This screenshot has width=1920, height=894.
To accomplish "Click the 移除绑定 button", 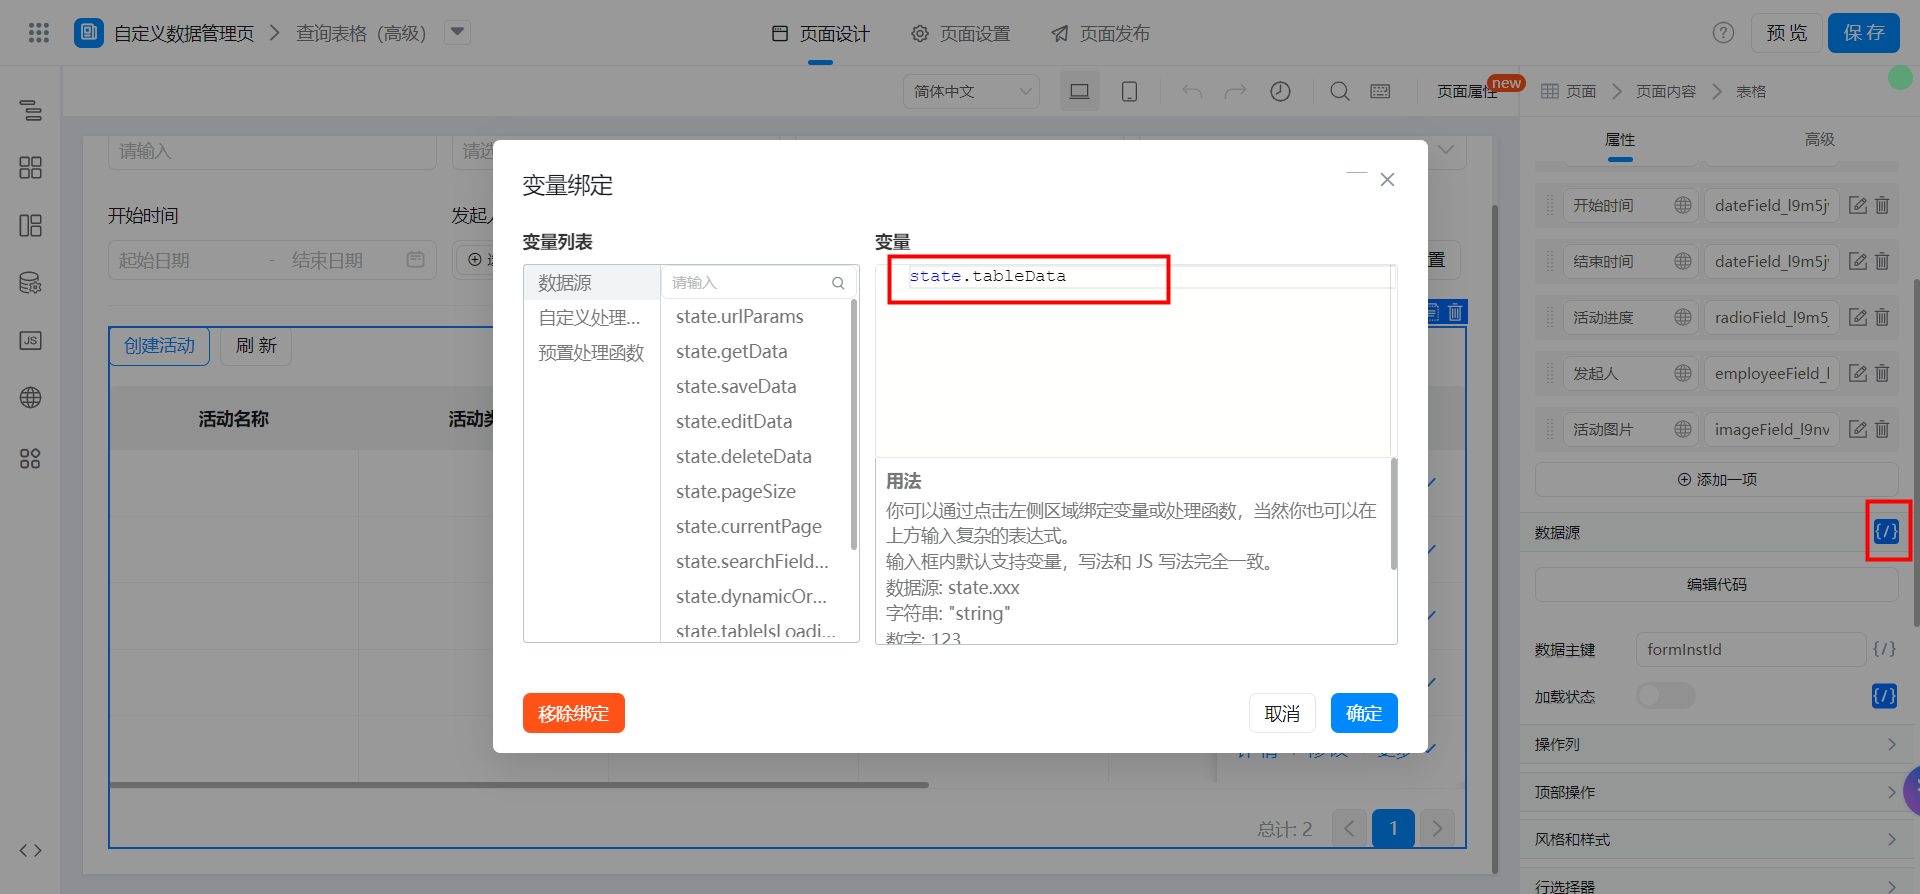I will (573, 713).
